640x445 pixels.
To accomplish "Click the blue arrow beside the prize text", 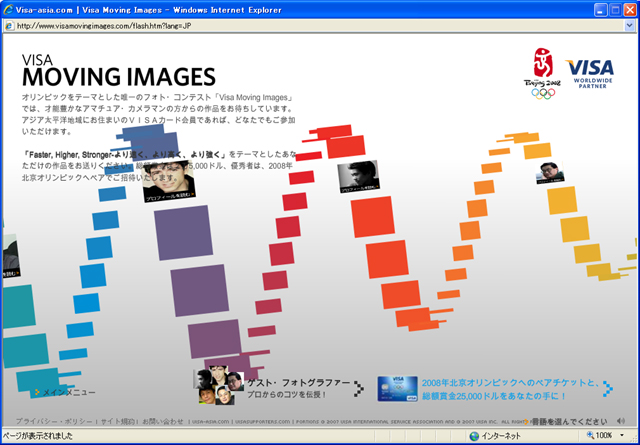I will pos(608,389).
